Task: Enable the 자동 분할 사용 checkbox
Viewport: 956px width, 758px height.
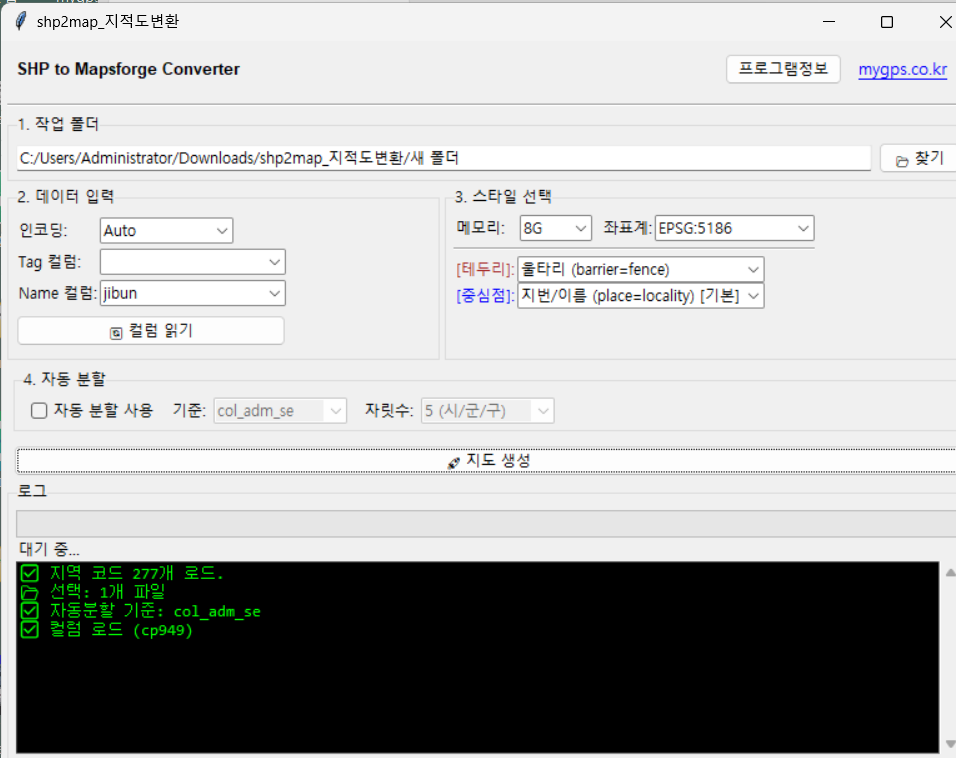Action: (40, 410)
